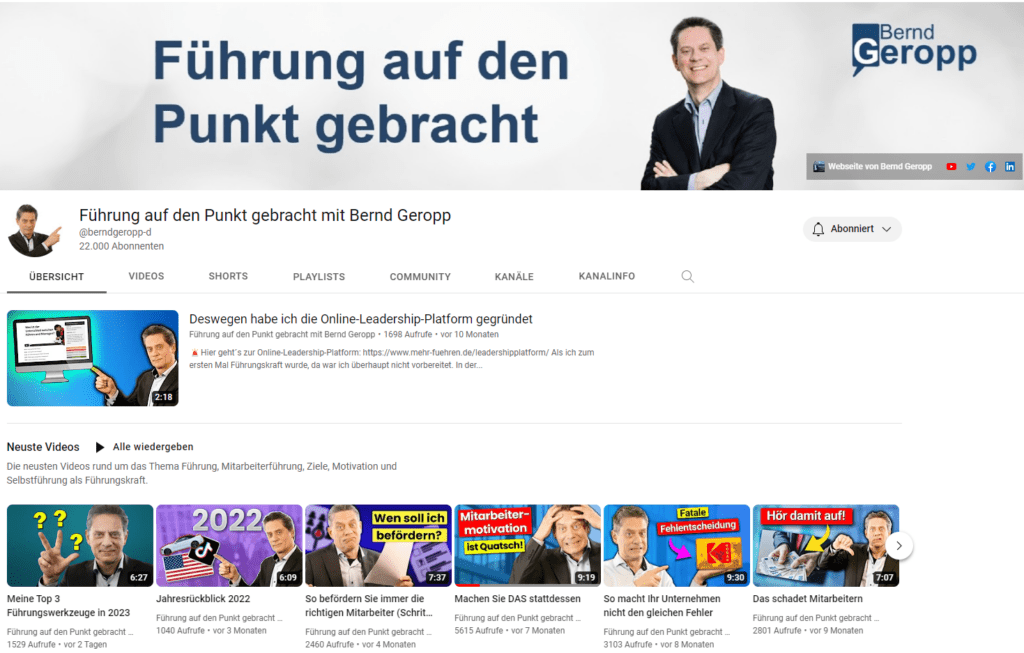Click the 2460 Aufrufe vor 4 Monaten text
The height and width of the screenshot is (653, 1024).
(360, 645)
